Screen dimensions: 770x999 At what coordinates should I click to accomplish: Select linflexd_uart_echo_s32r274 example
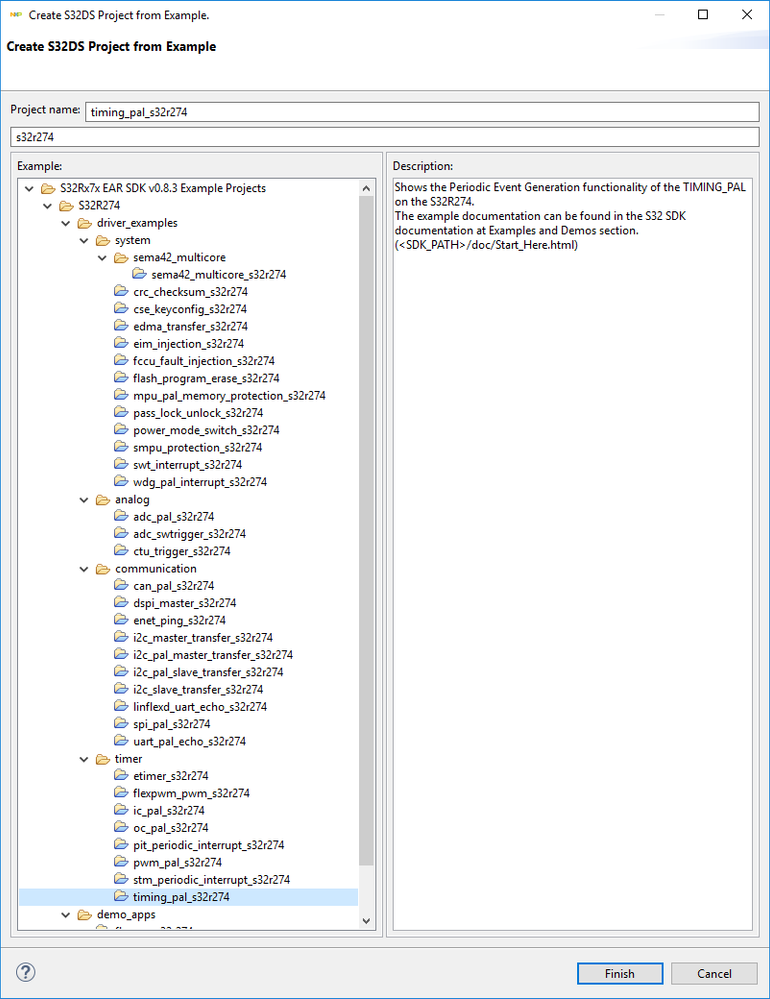coord(200,706)
